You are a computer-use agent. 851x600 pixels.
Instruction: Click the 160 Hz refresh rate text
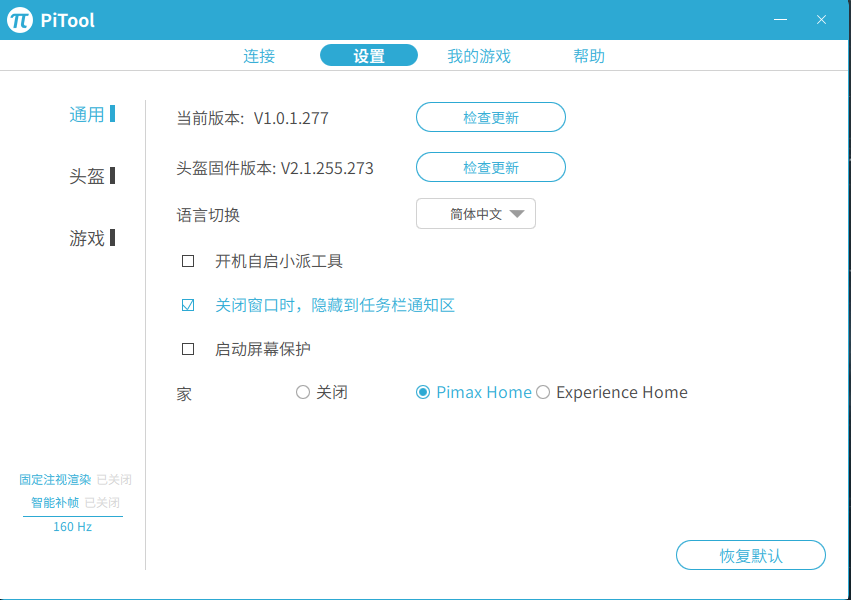point(73,527)
